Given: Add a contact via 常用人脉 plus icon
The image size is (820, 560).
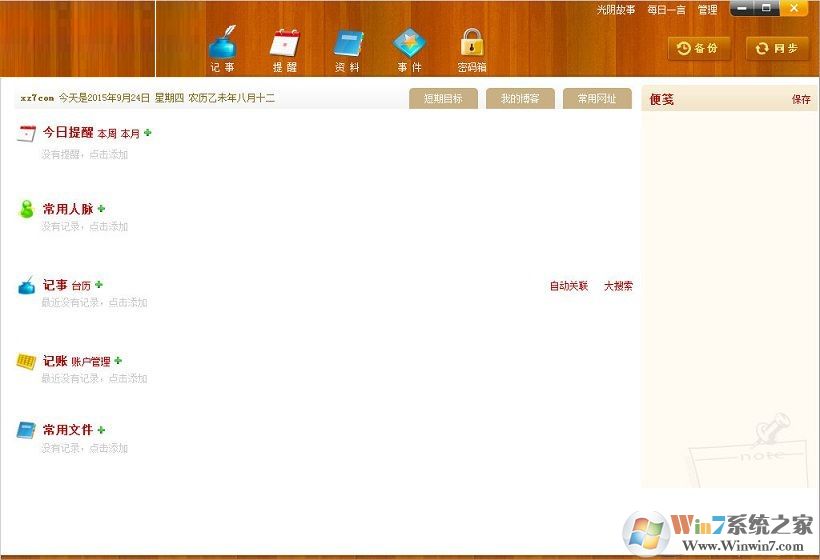Looking at the screenshot, I should (x=101, y=209).
